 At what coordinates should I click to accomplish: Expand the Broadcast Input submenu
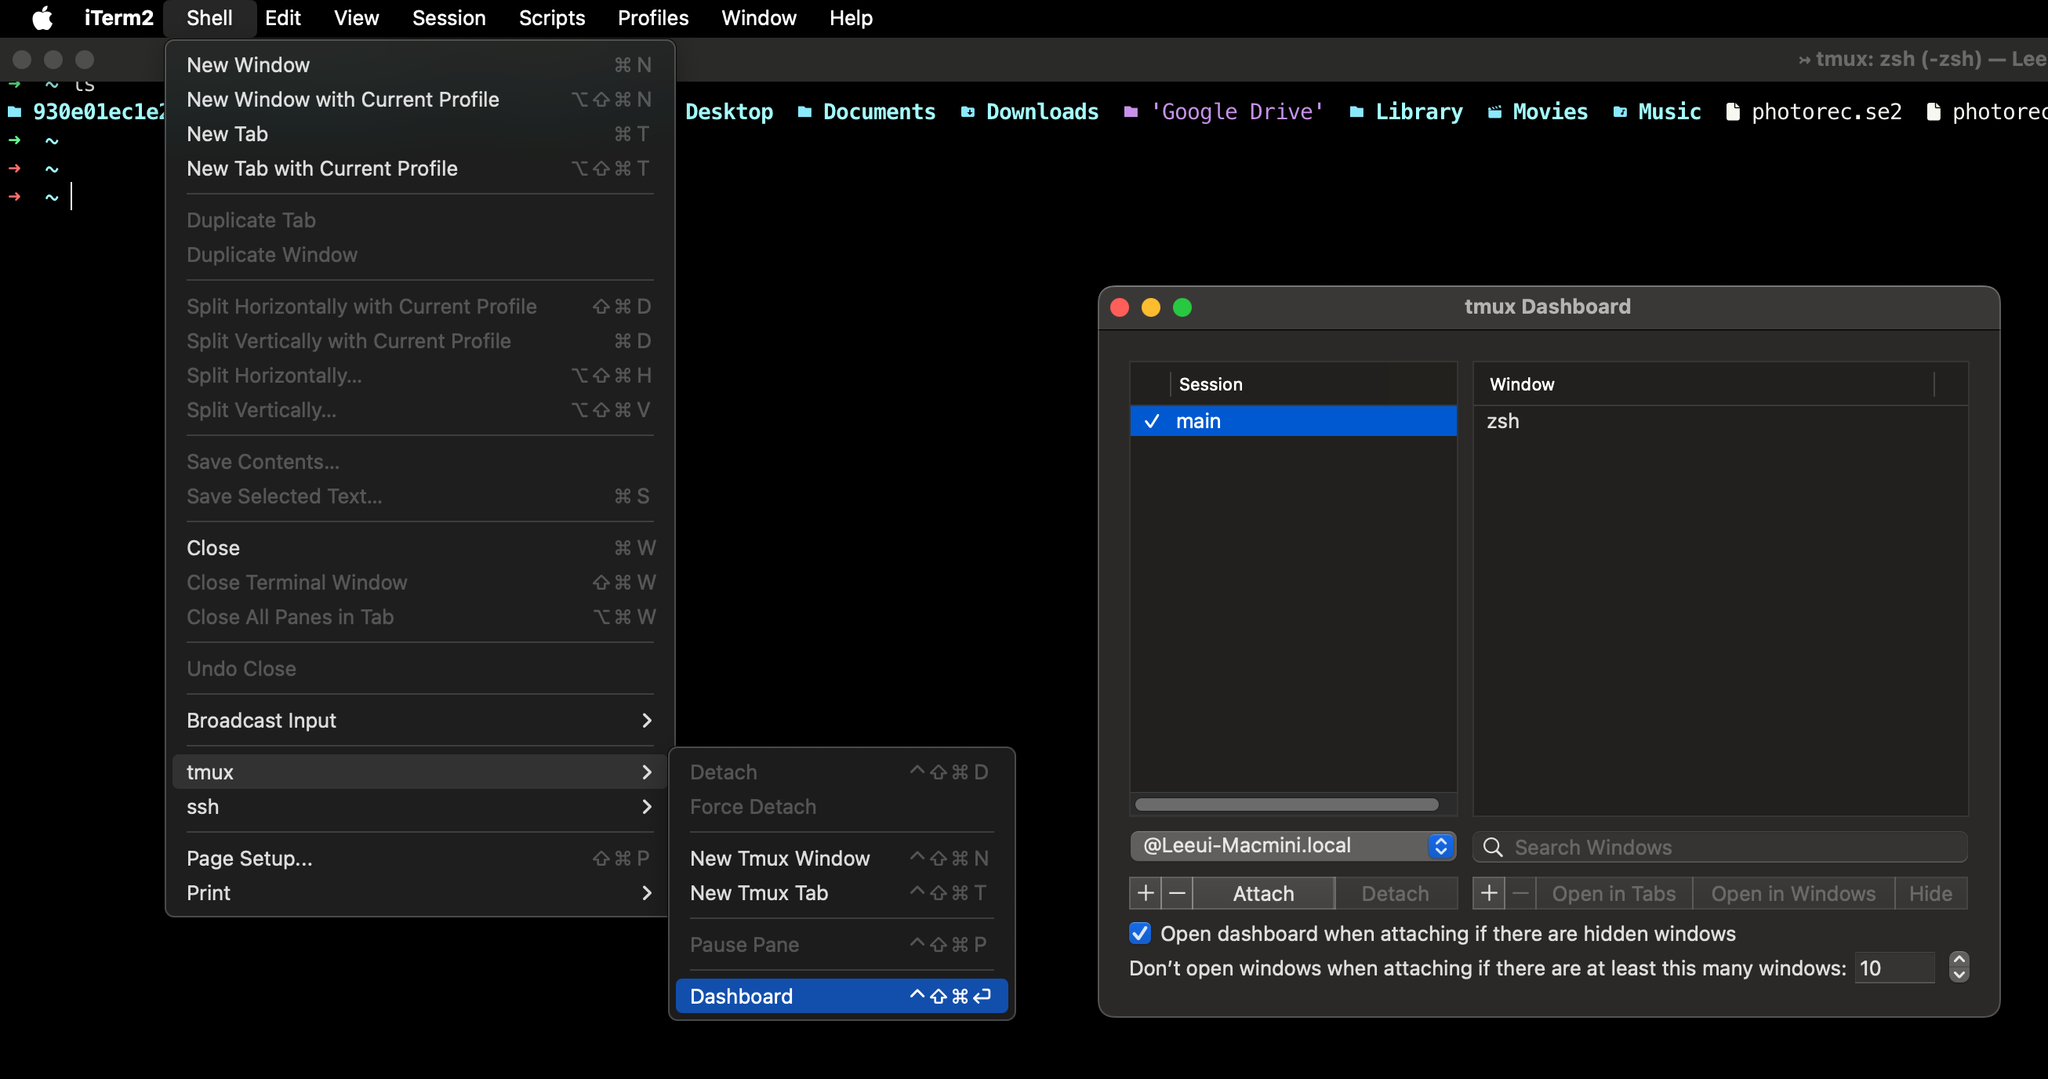click(x=419, y=720)
